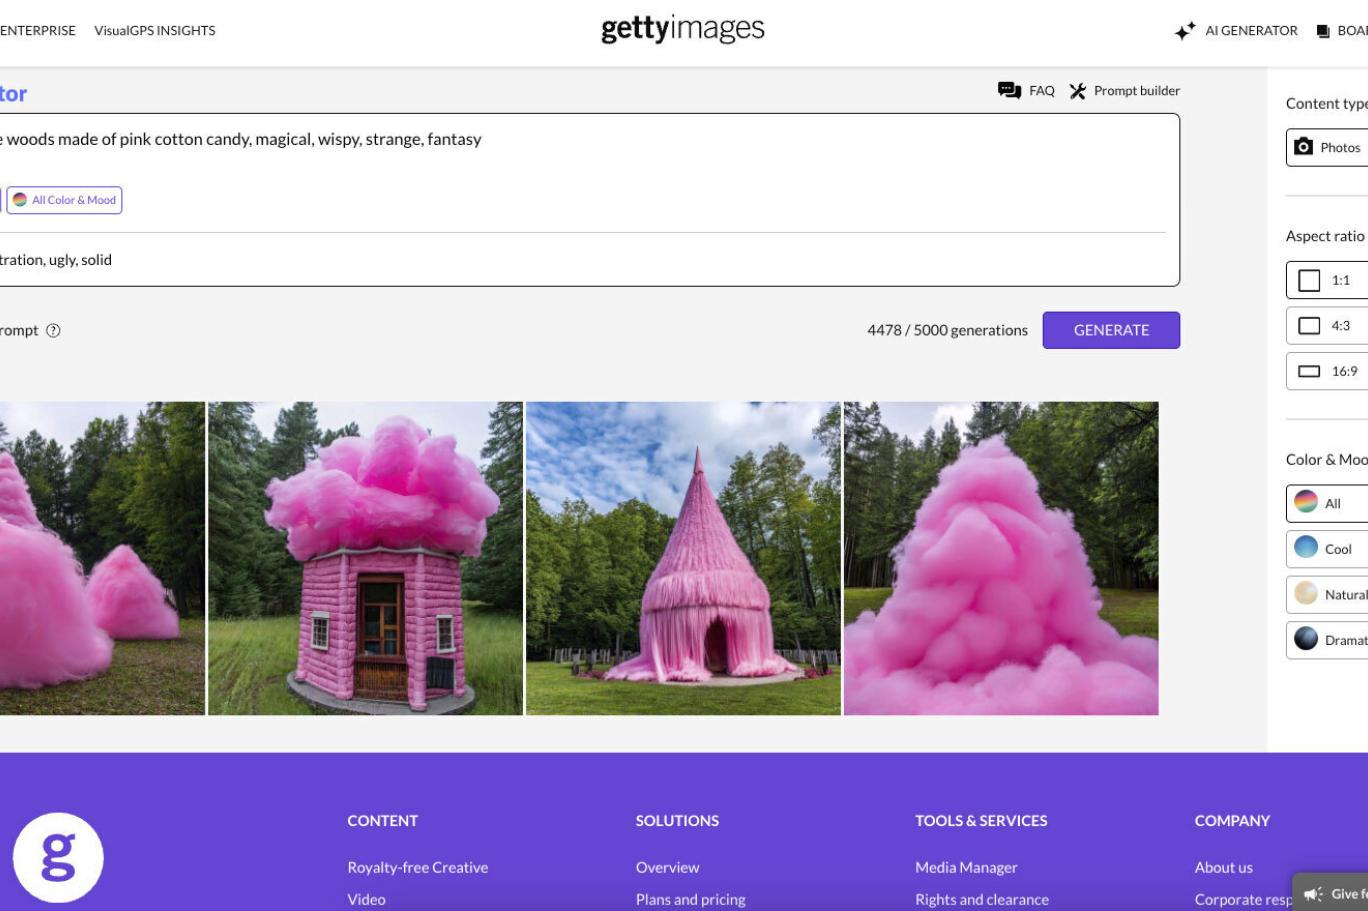Image resolution: width=1368 pixels, height=911 pixels.
Task: Select the 1:1 aspect ratio option
Action: pos(1327,280)
